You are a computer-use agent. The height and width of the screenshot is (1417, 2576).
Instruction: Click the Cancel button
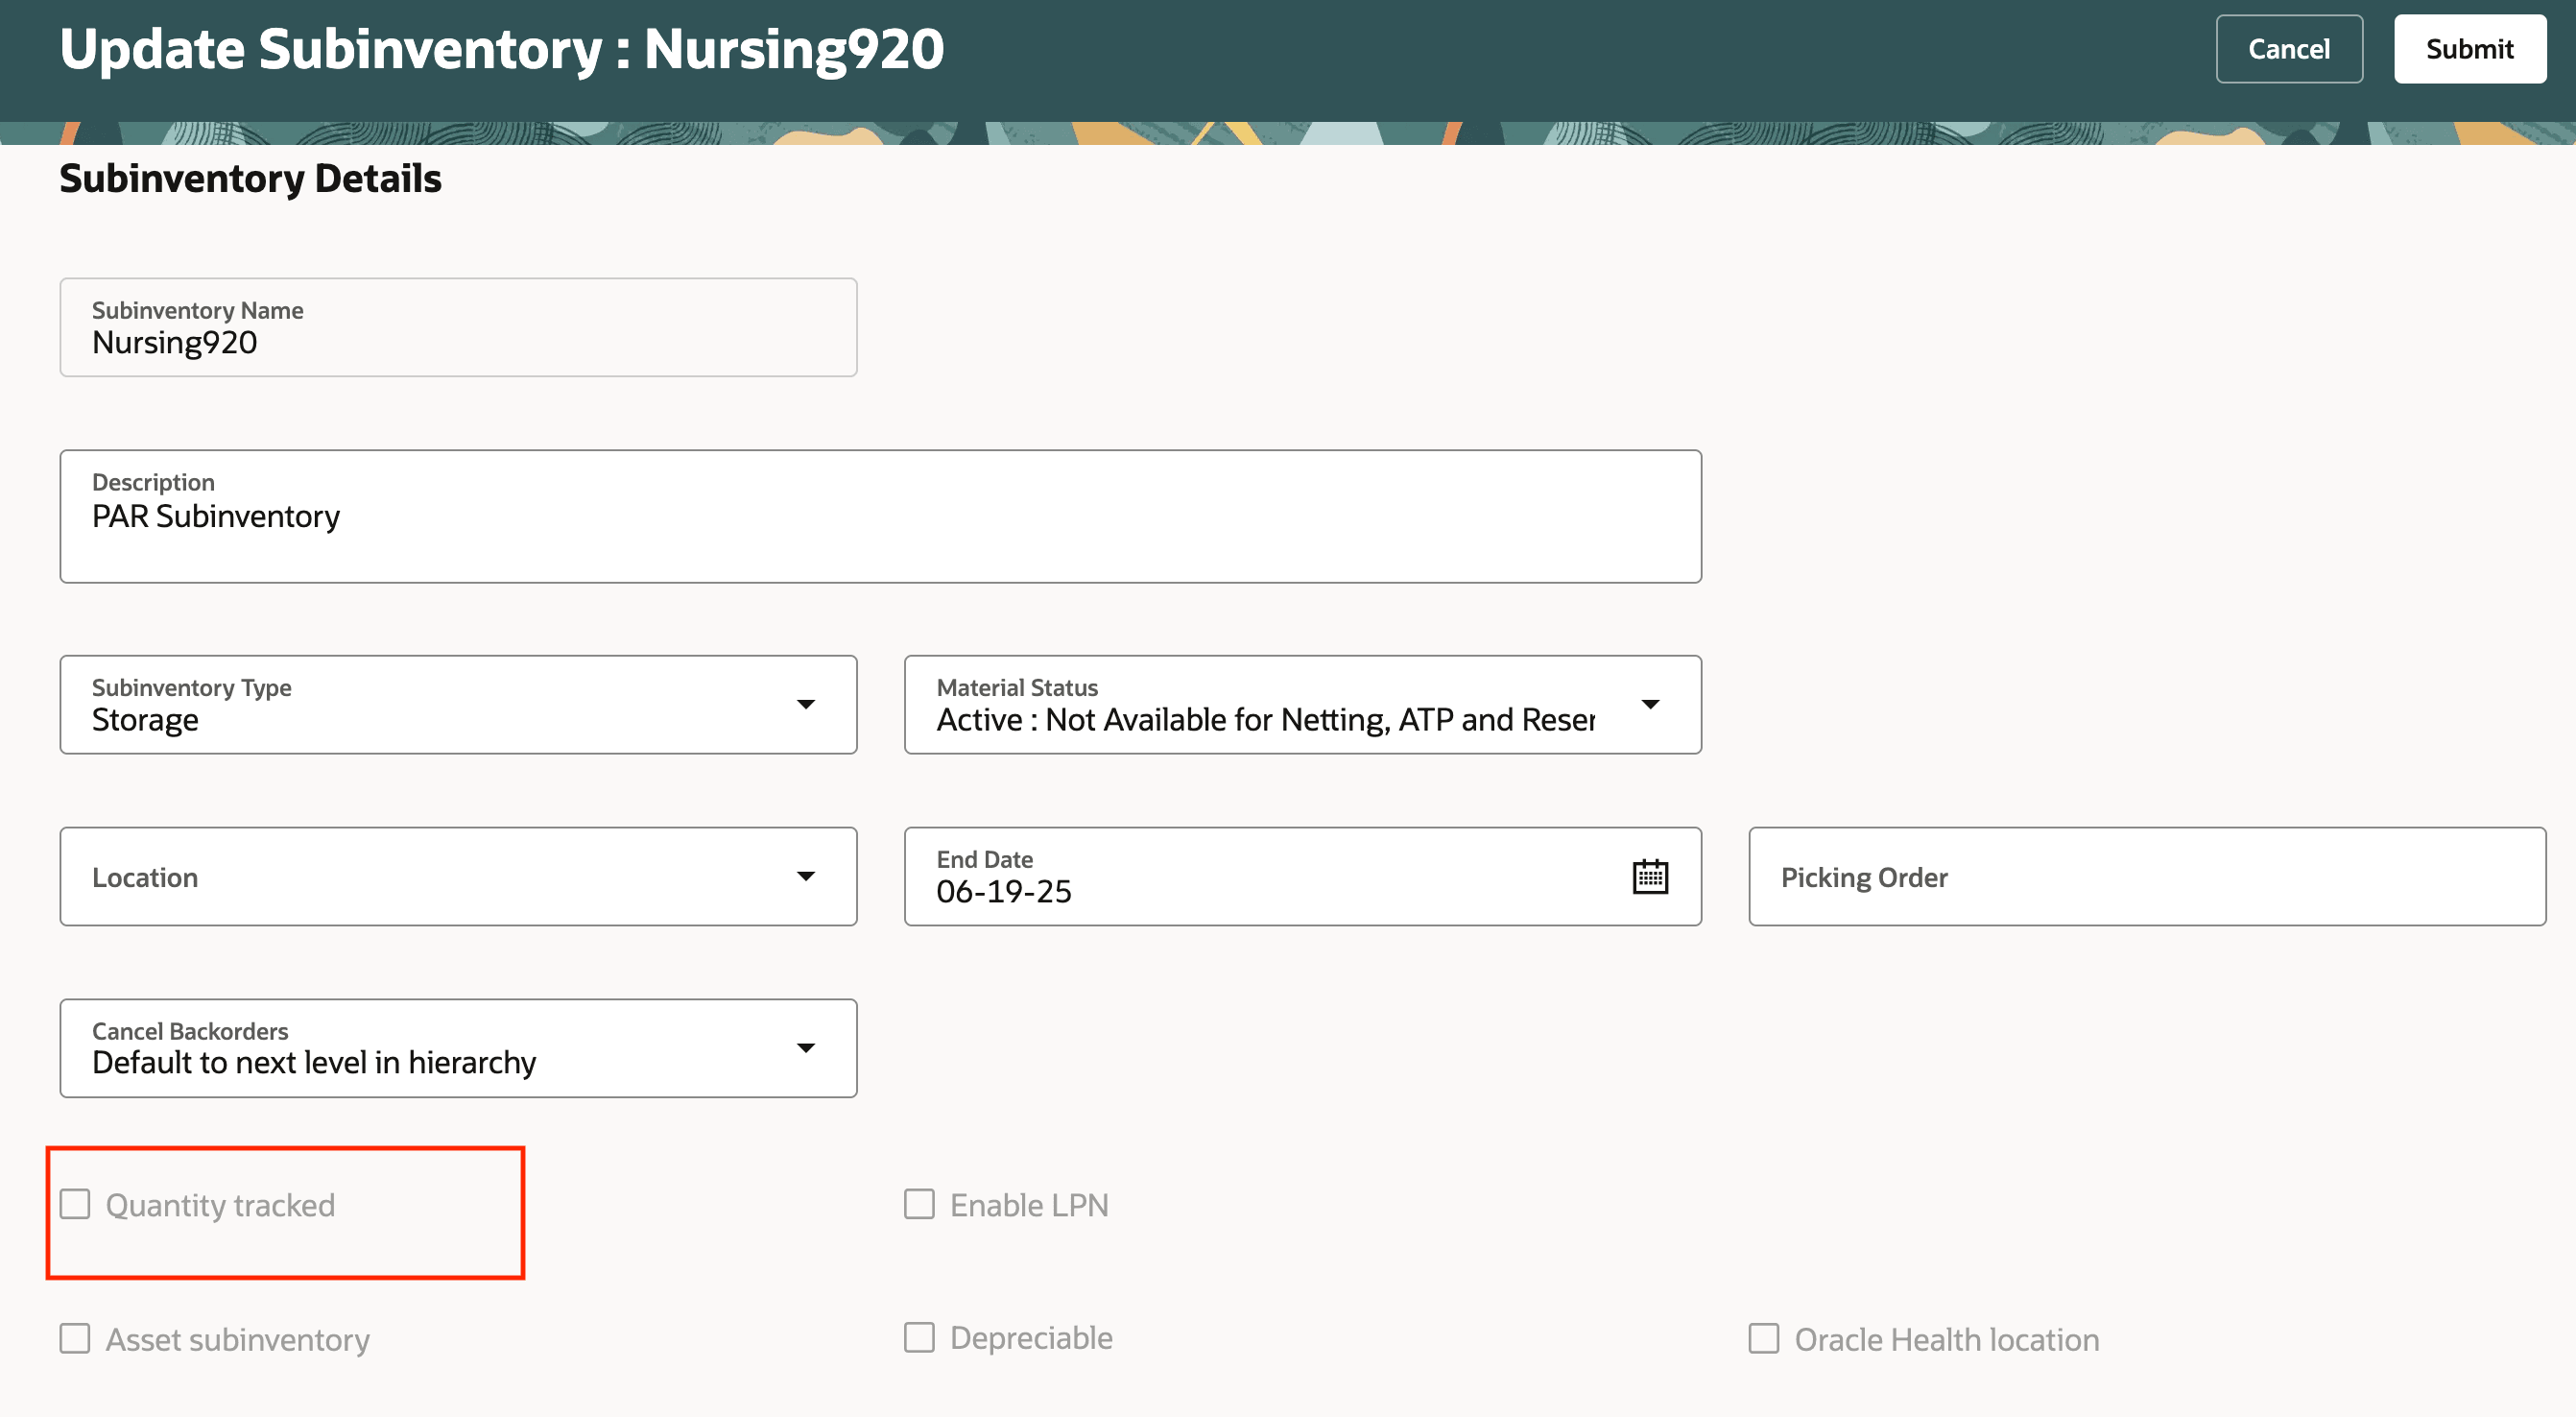(2288, 49)
